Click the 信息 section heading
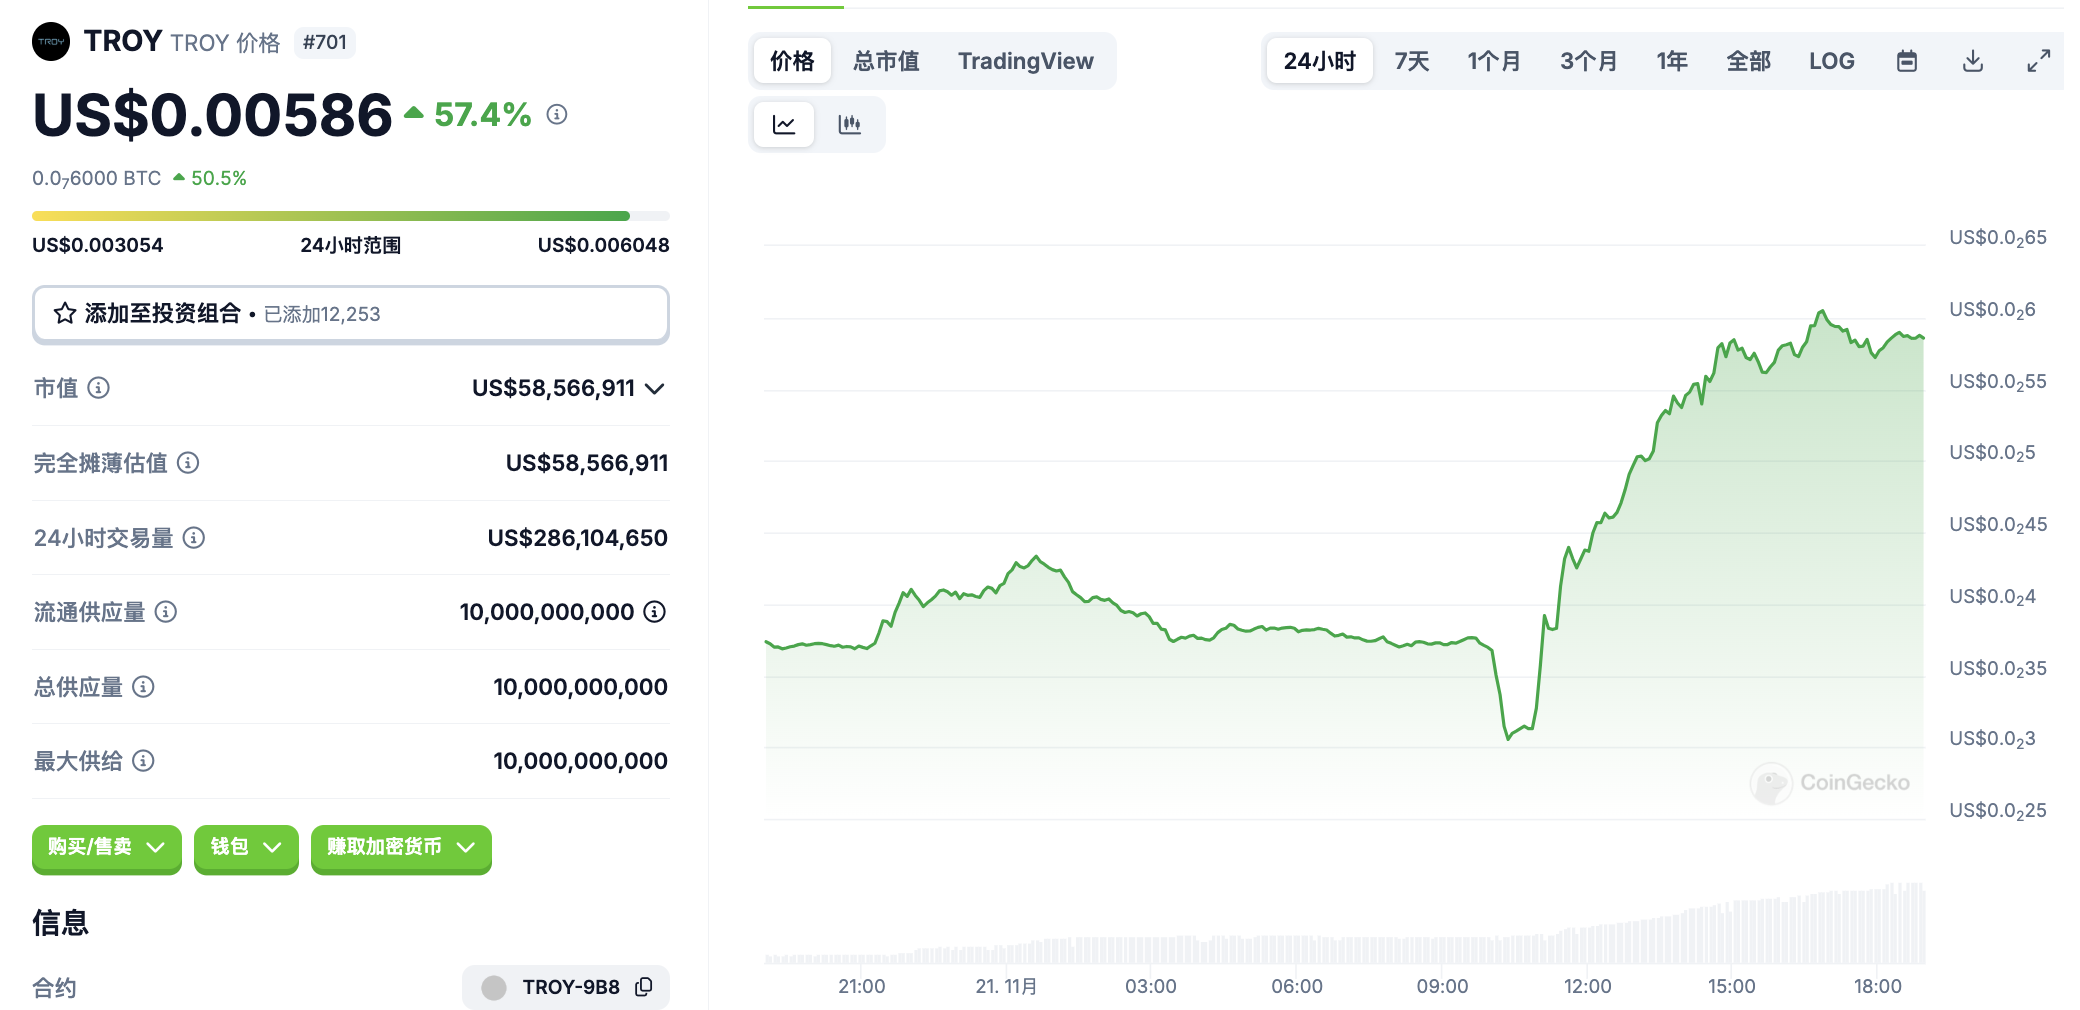Screen dimensions: 2080x1010 coord(60,922)
